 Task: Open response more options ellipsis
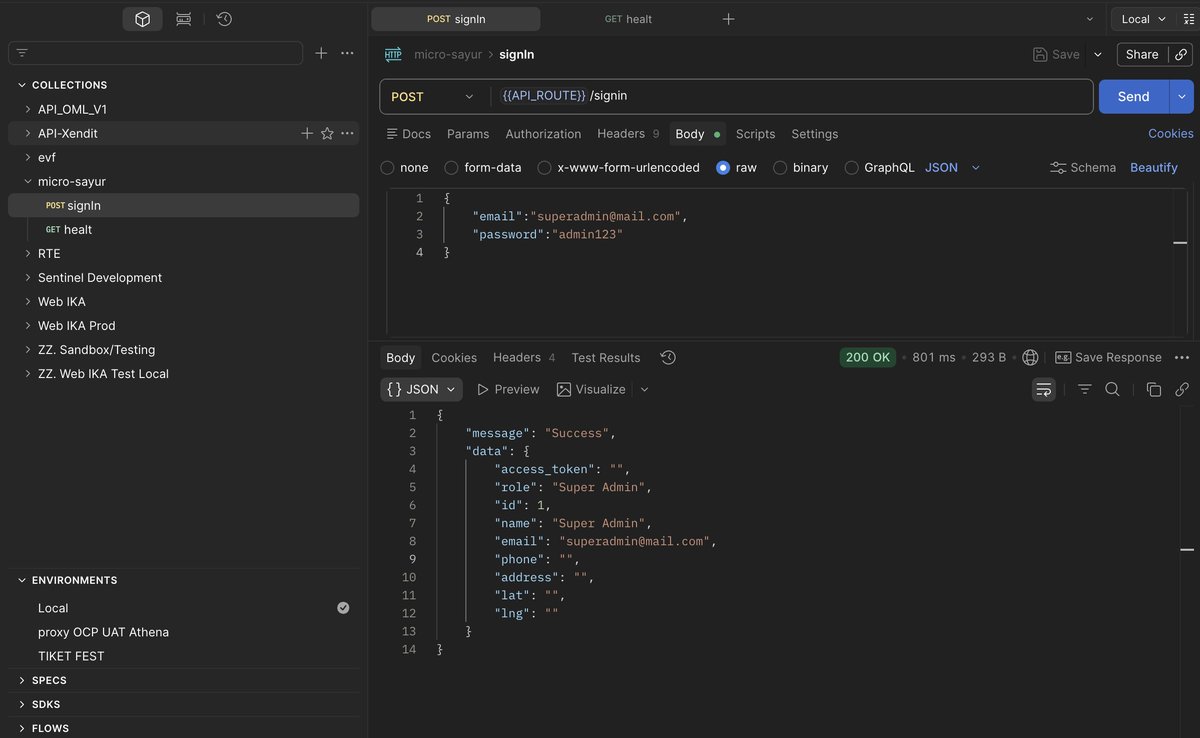pos(1182,357)
